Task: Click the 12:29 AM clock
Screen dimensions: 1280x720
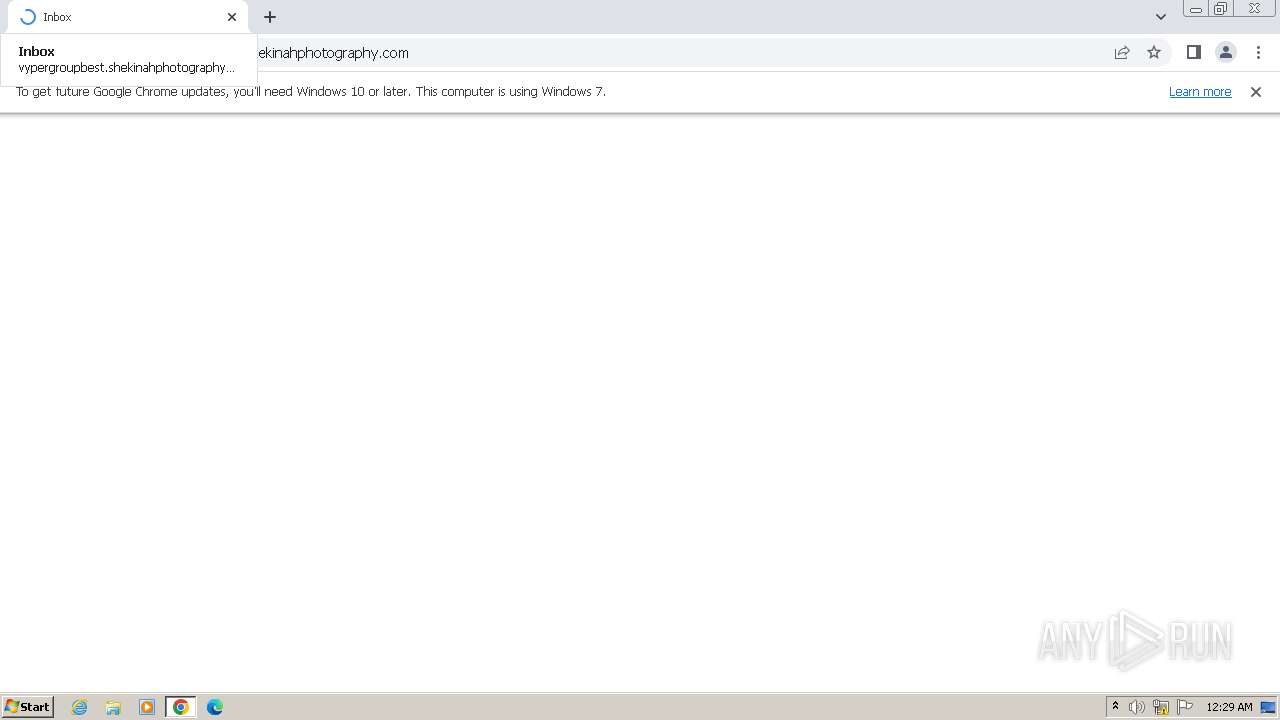Action: pos(1229,707)
